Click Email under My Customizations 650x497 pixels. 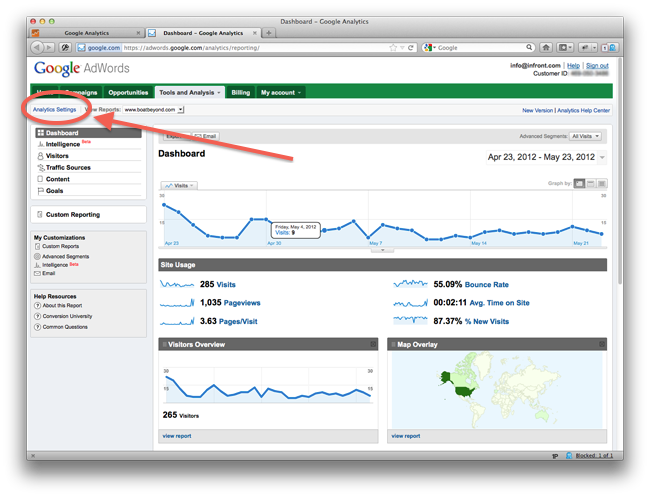coord(48,273)
